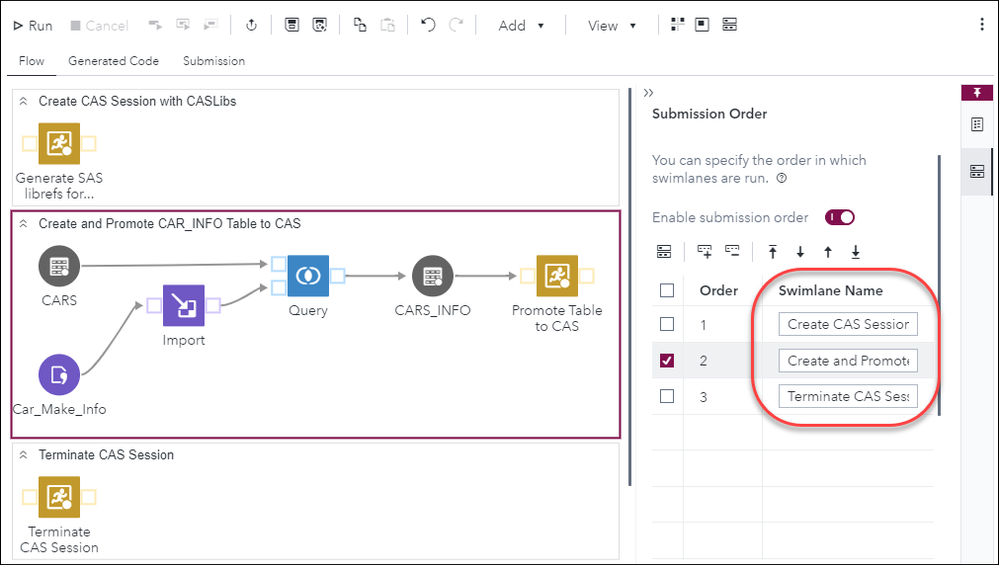Screen dimensions: 999x565
Task: Collapse the Terminate CAS Session swimlane
Action: 24,455
